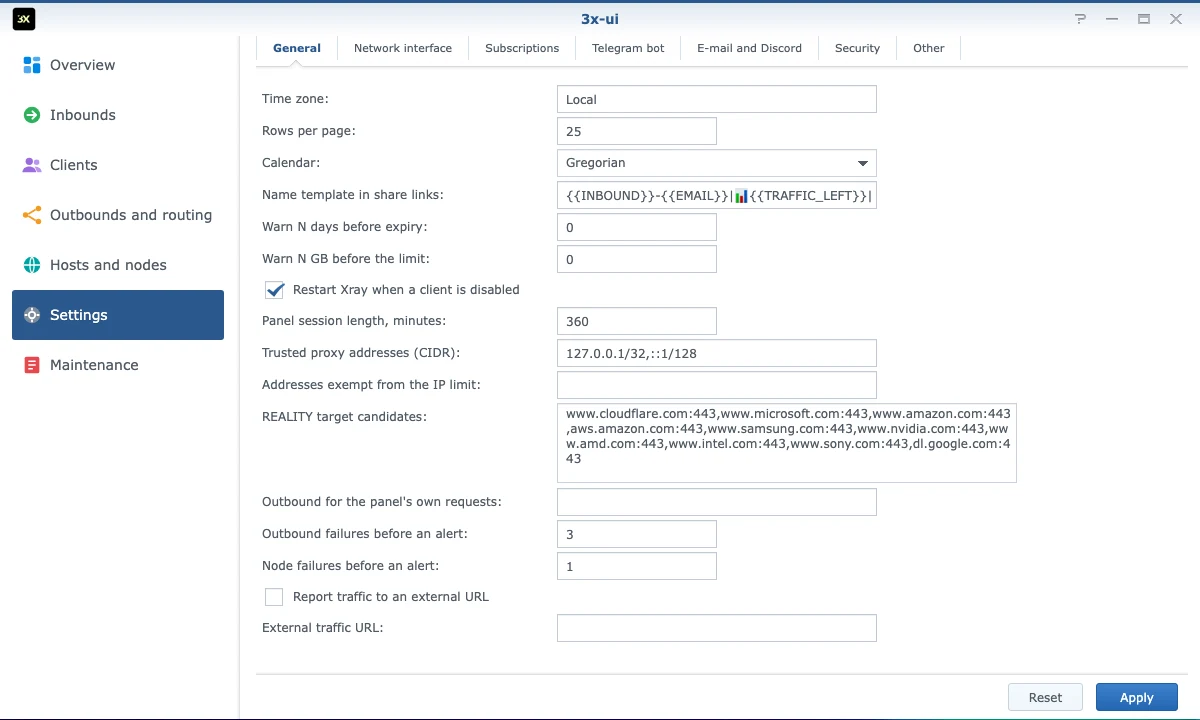Click the Warn N GB before the limit field
The image size is (1200, 720).
[x=637, y=259]
